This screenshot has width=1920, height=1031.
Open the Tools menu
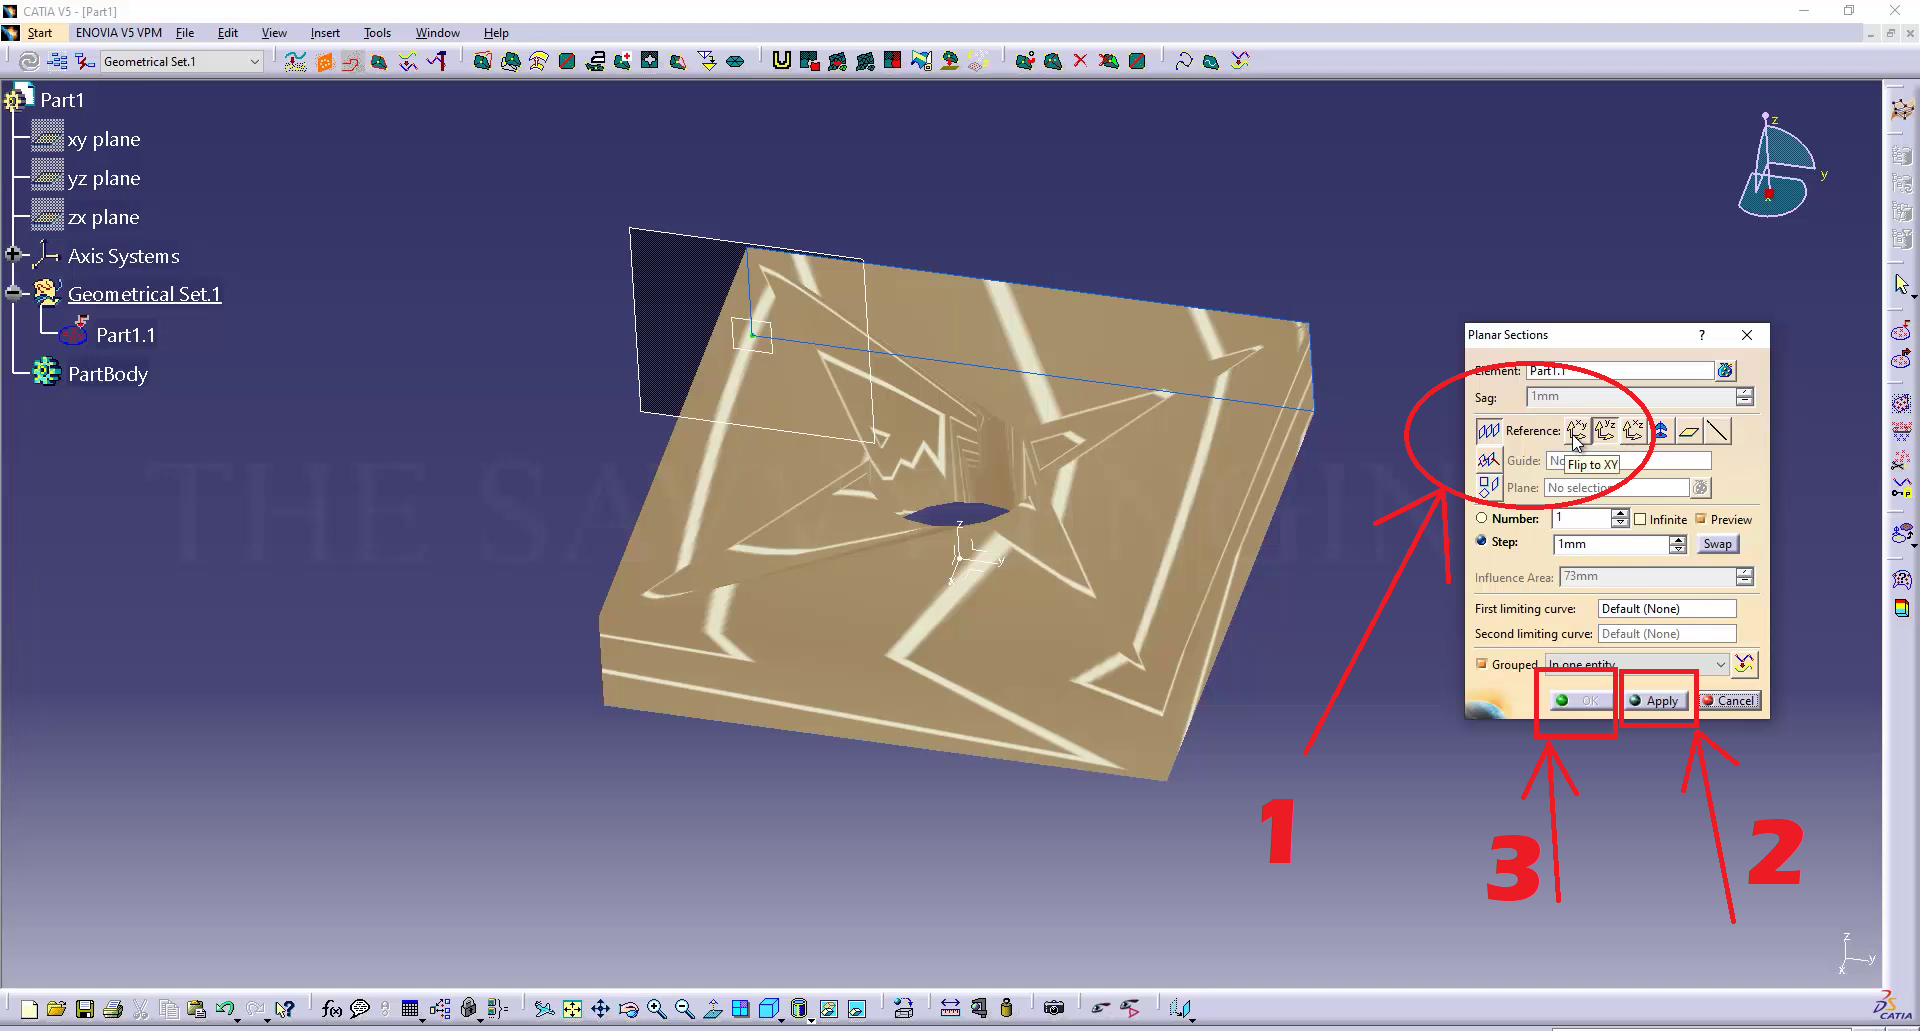coord(376,33)
